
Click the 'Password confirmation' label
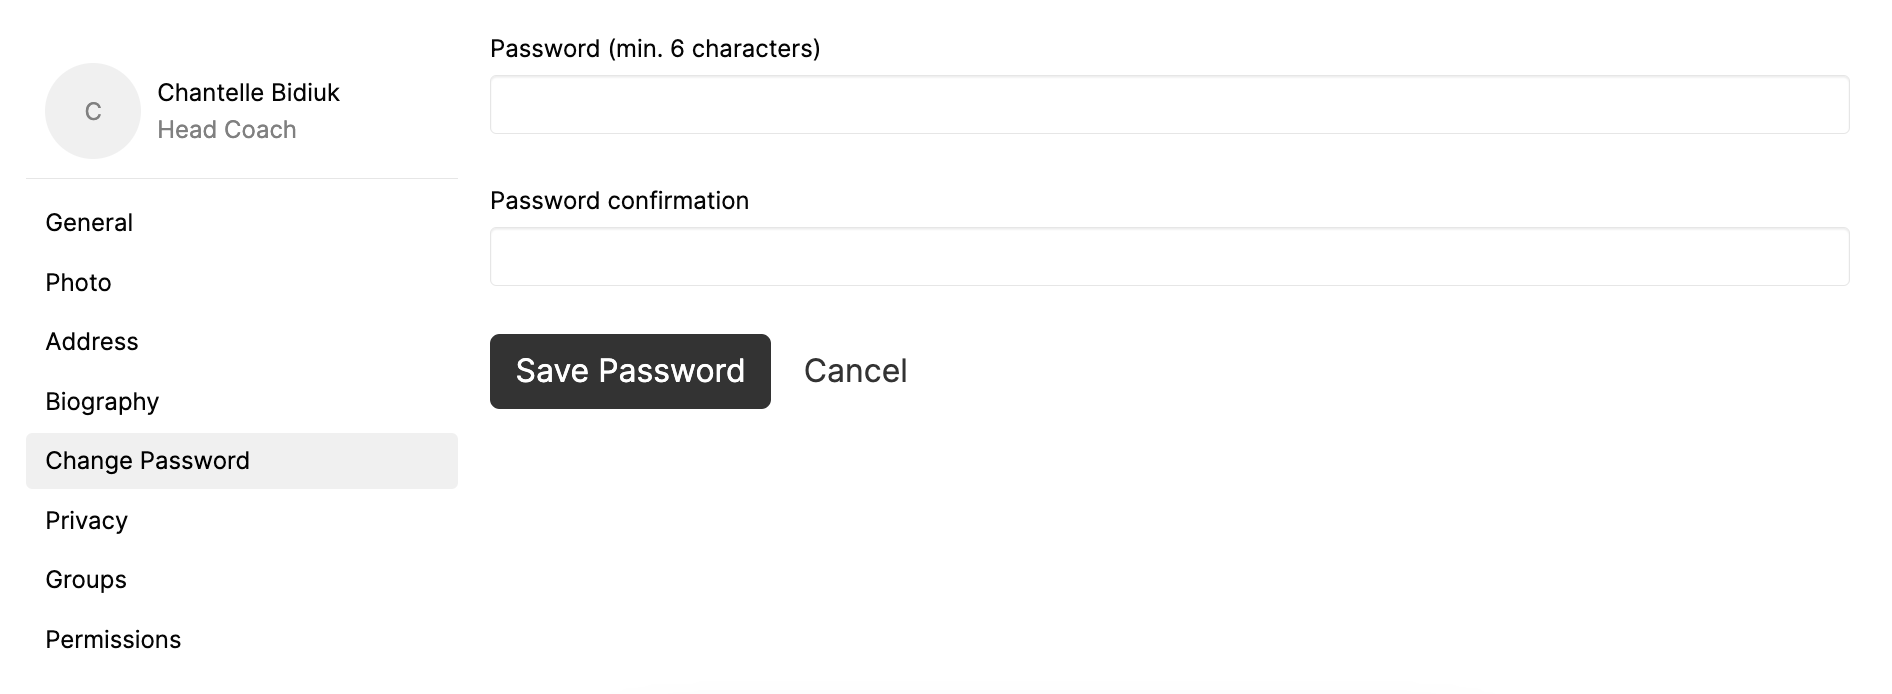(620, 201)
